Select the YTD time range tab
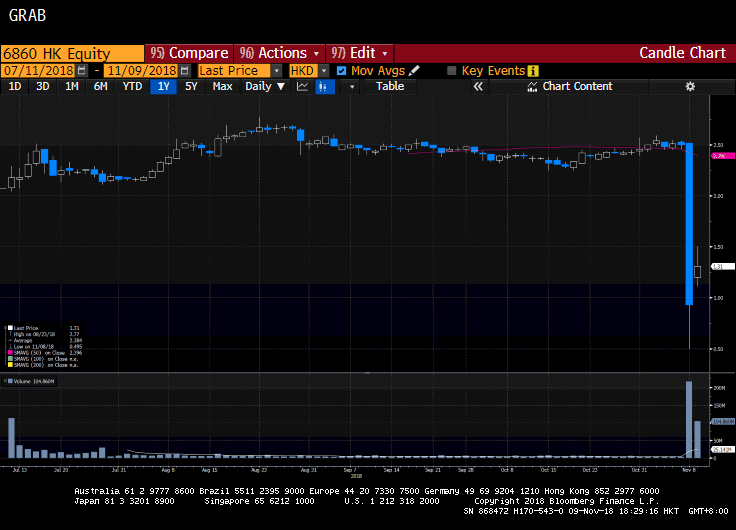 coord(132,86)
